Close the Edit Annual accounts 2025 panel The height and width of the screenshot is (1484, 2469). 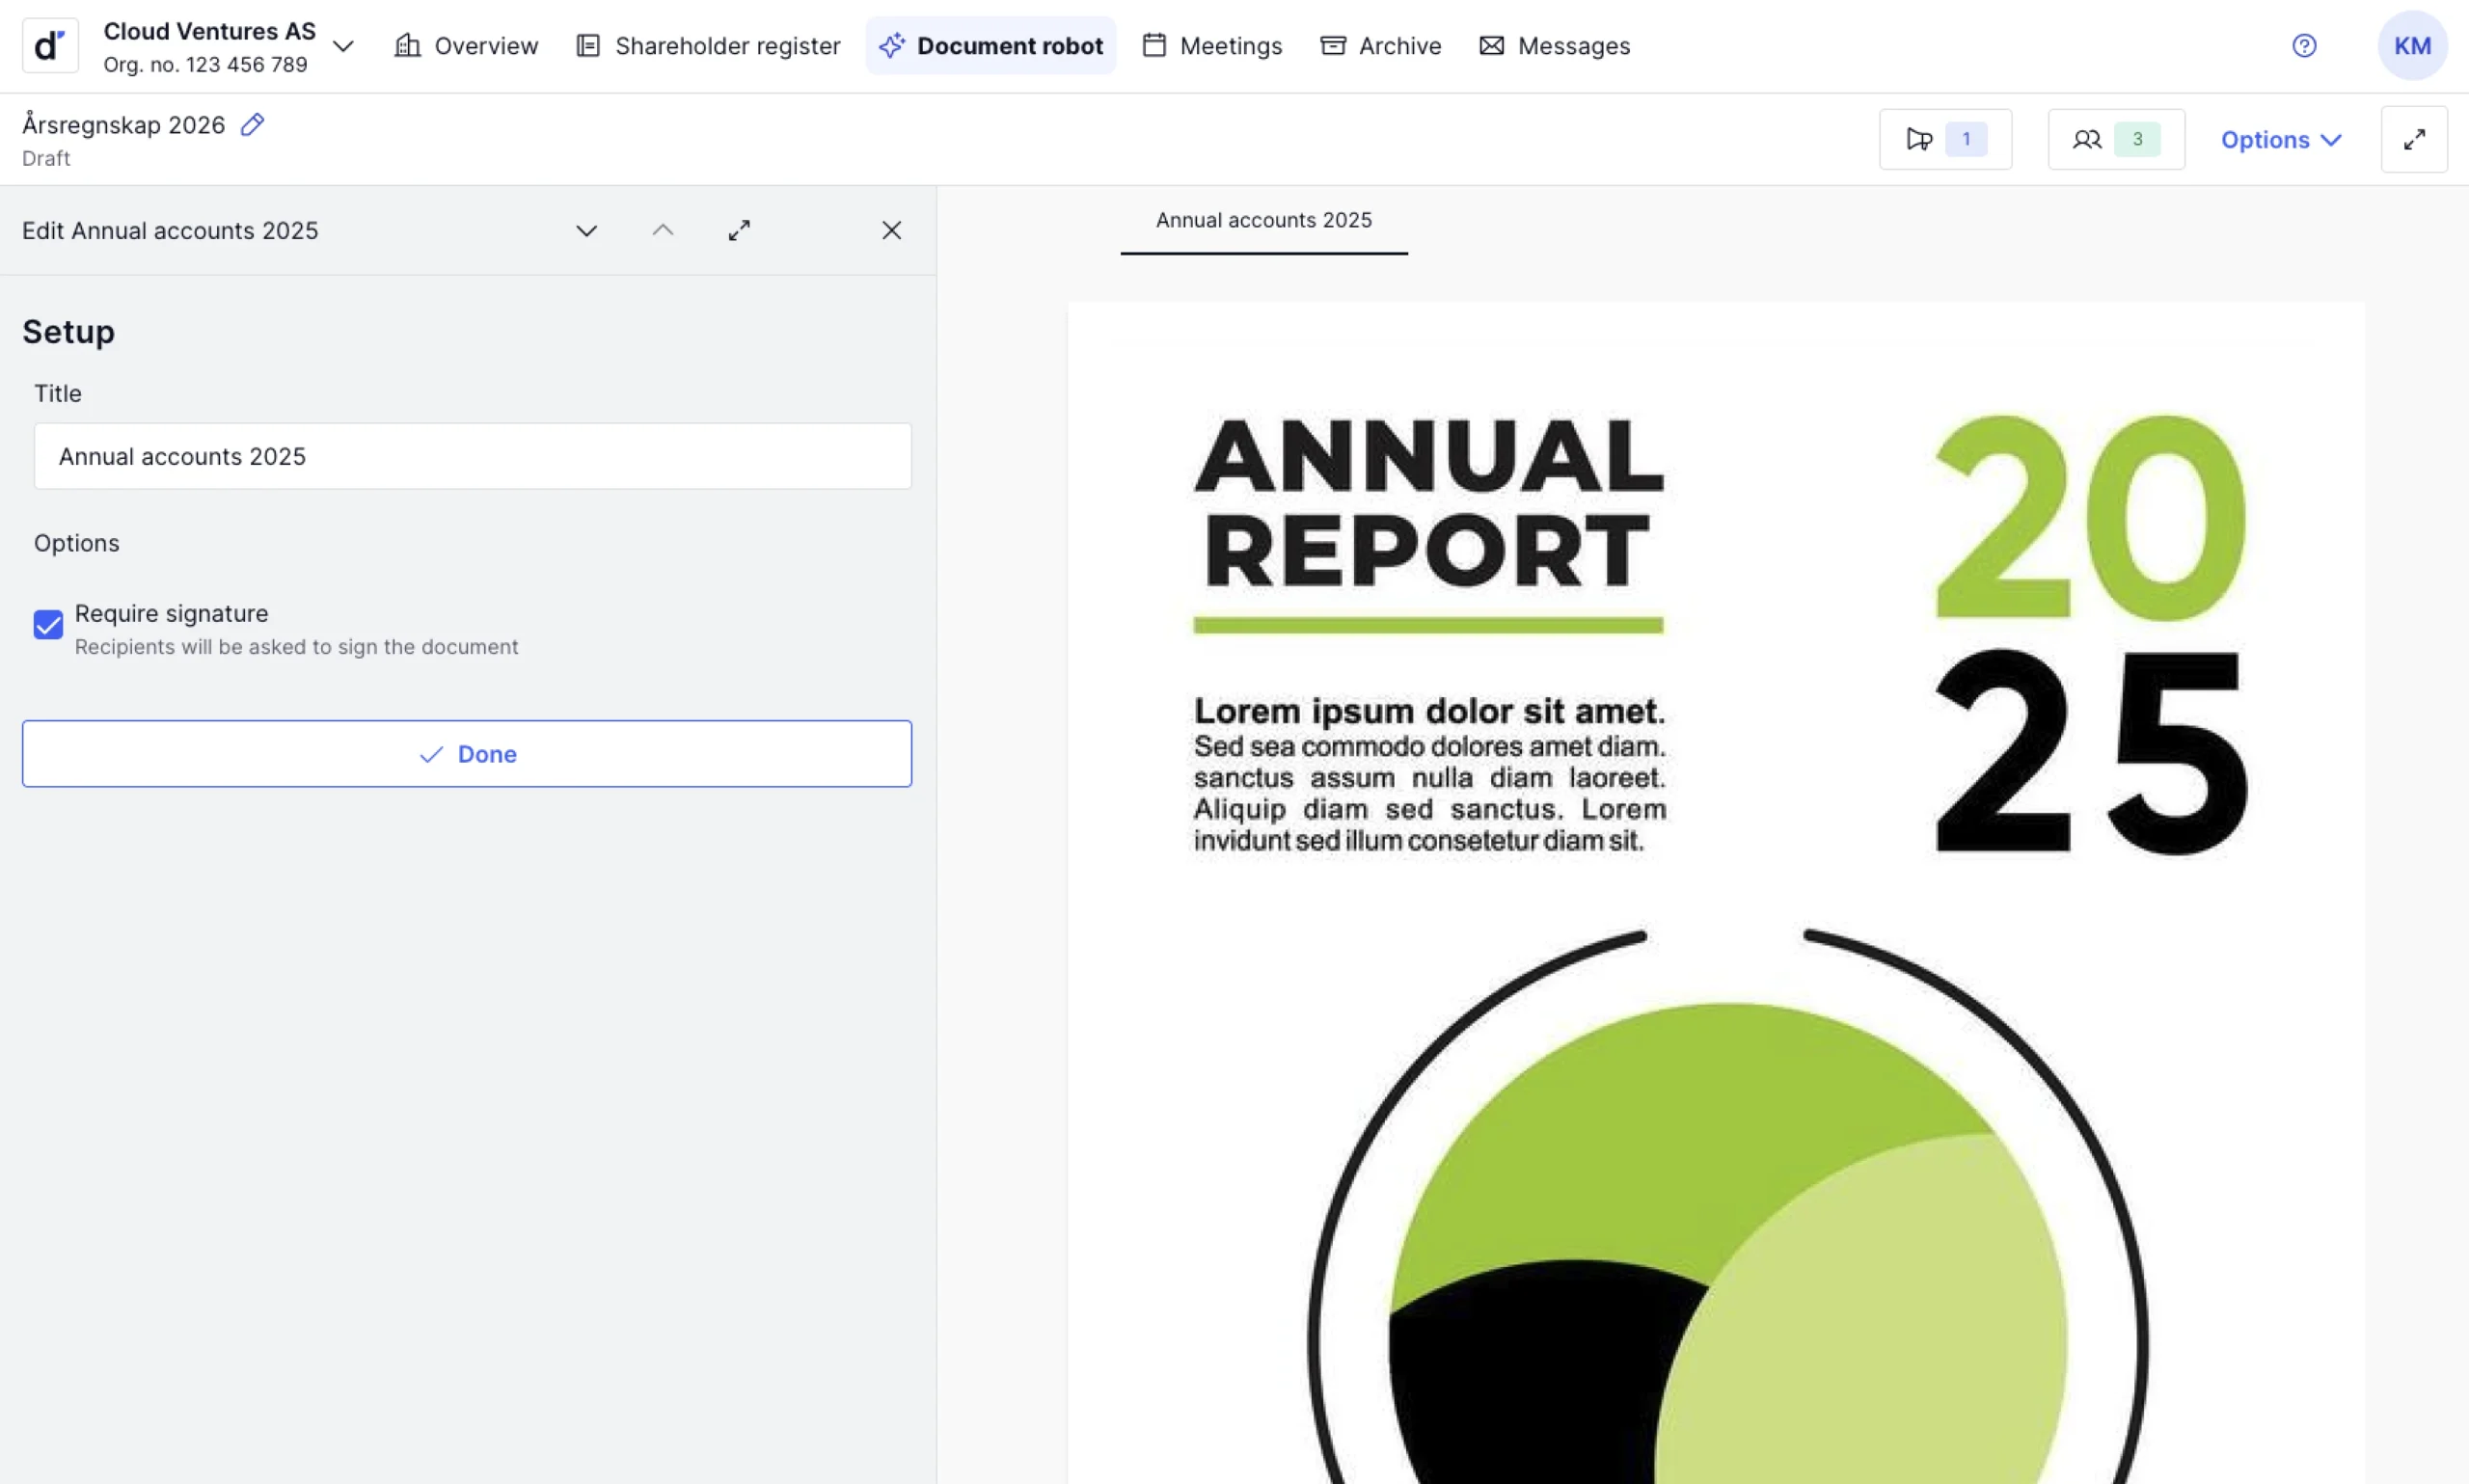tap(891, 231)
